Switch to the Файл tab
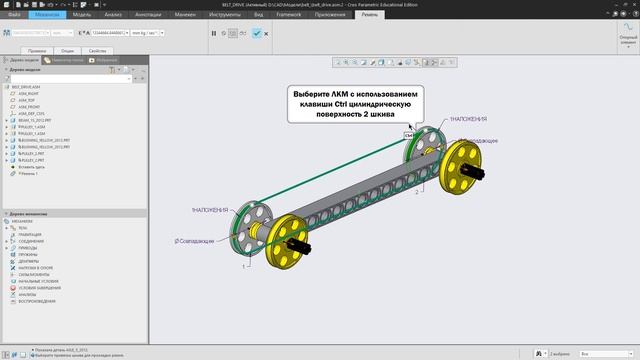The image size is (640, 360). point(14,15)
